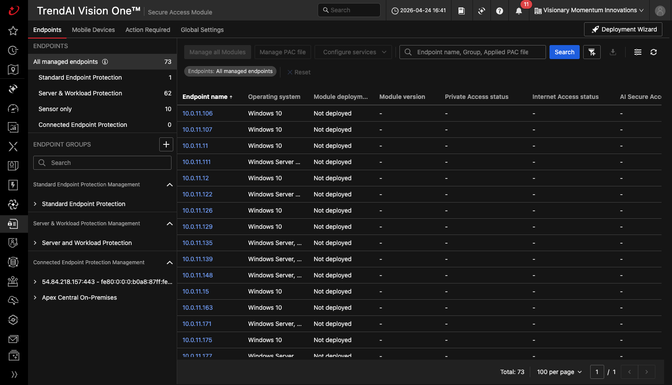Open the map-pin sidebar icon
The image size is (672, 385).
pos(13,69)
